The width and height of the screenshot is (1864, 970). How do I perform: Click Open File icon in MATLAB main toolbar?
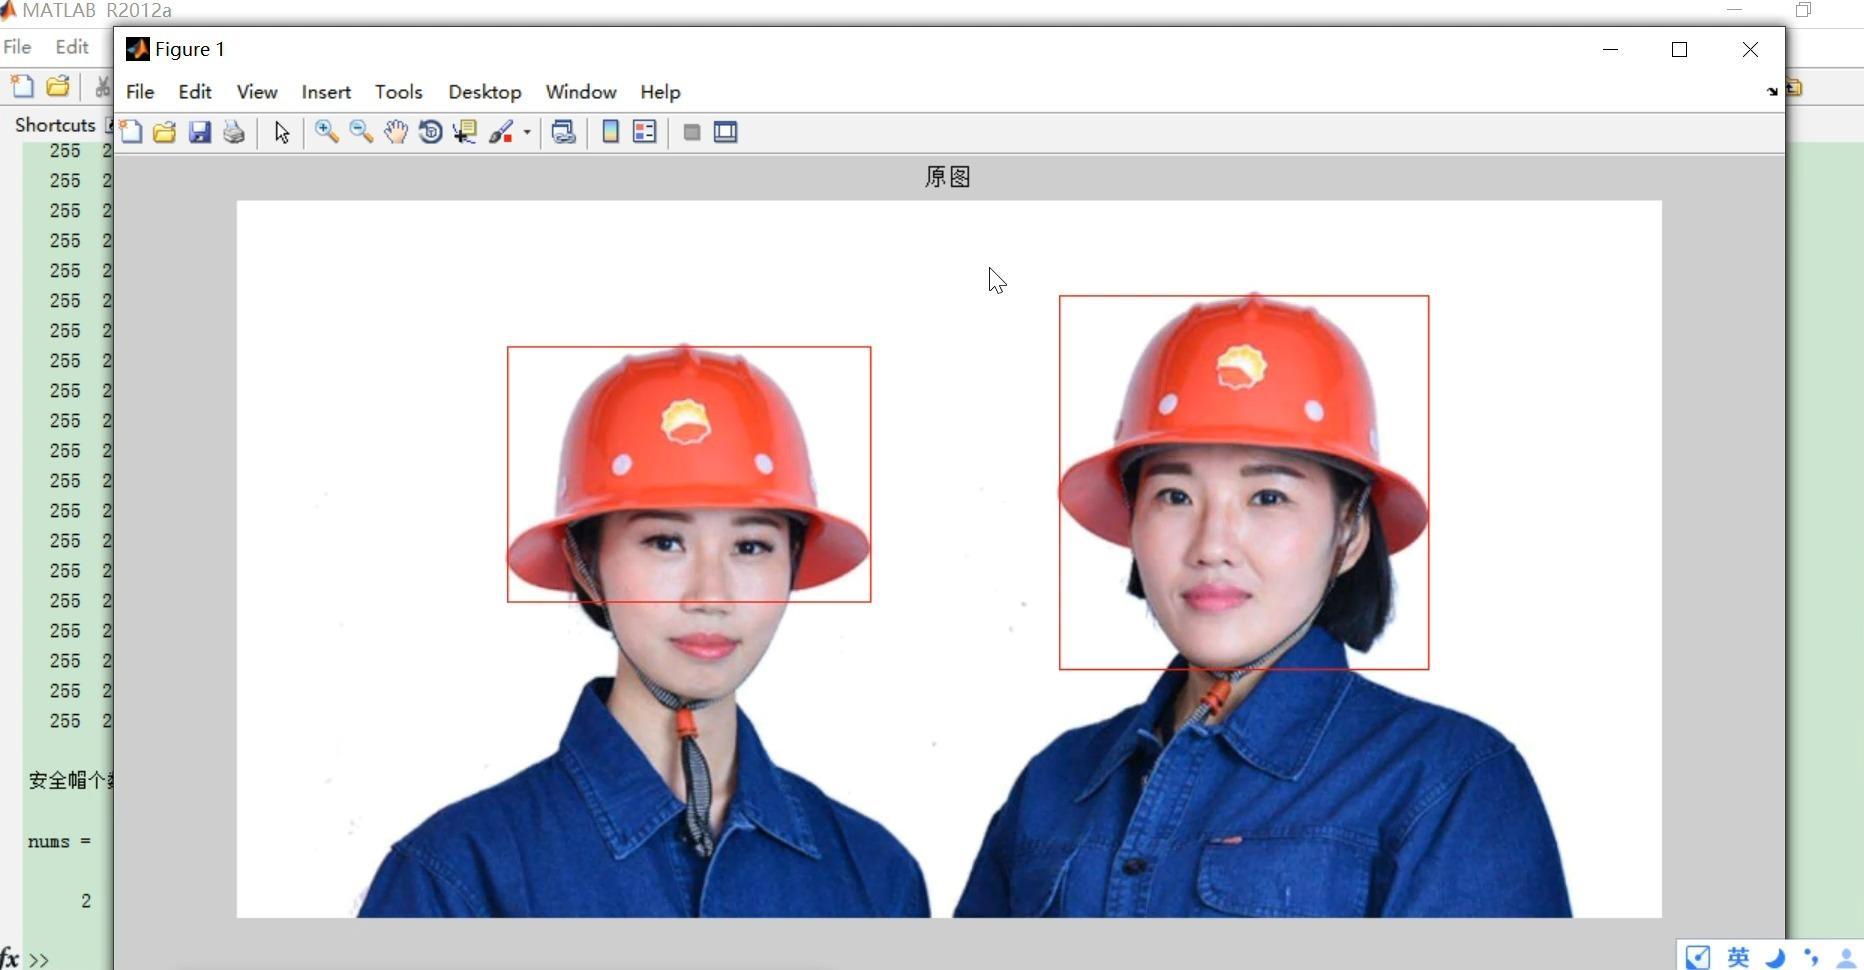click(58, 87)
